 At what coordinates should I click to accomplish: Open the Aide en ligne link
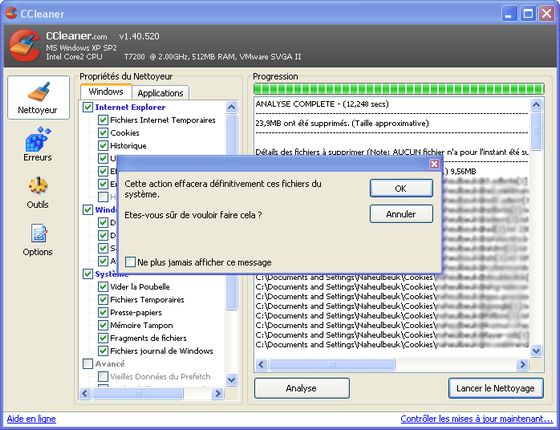coord(31,419)
